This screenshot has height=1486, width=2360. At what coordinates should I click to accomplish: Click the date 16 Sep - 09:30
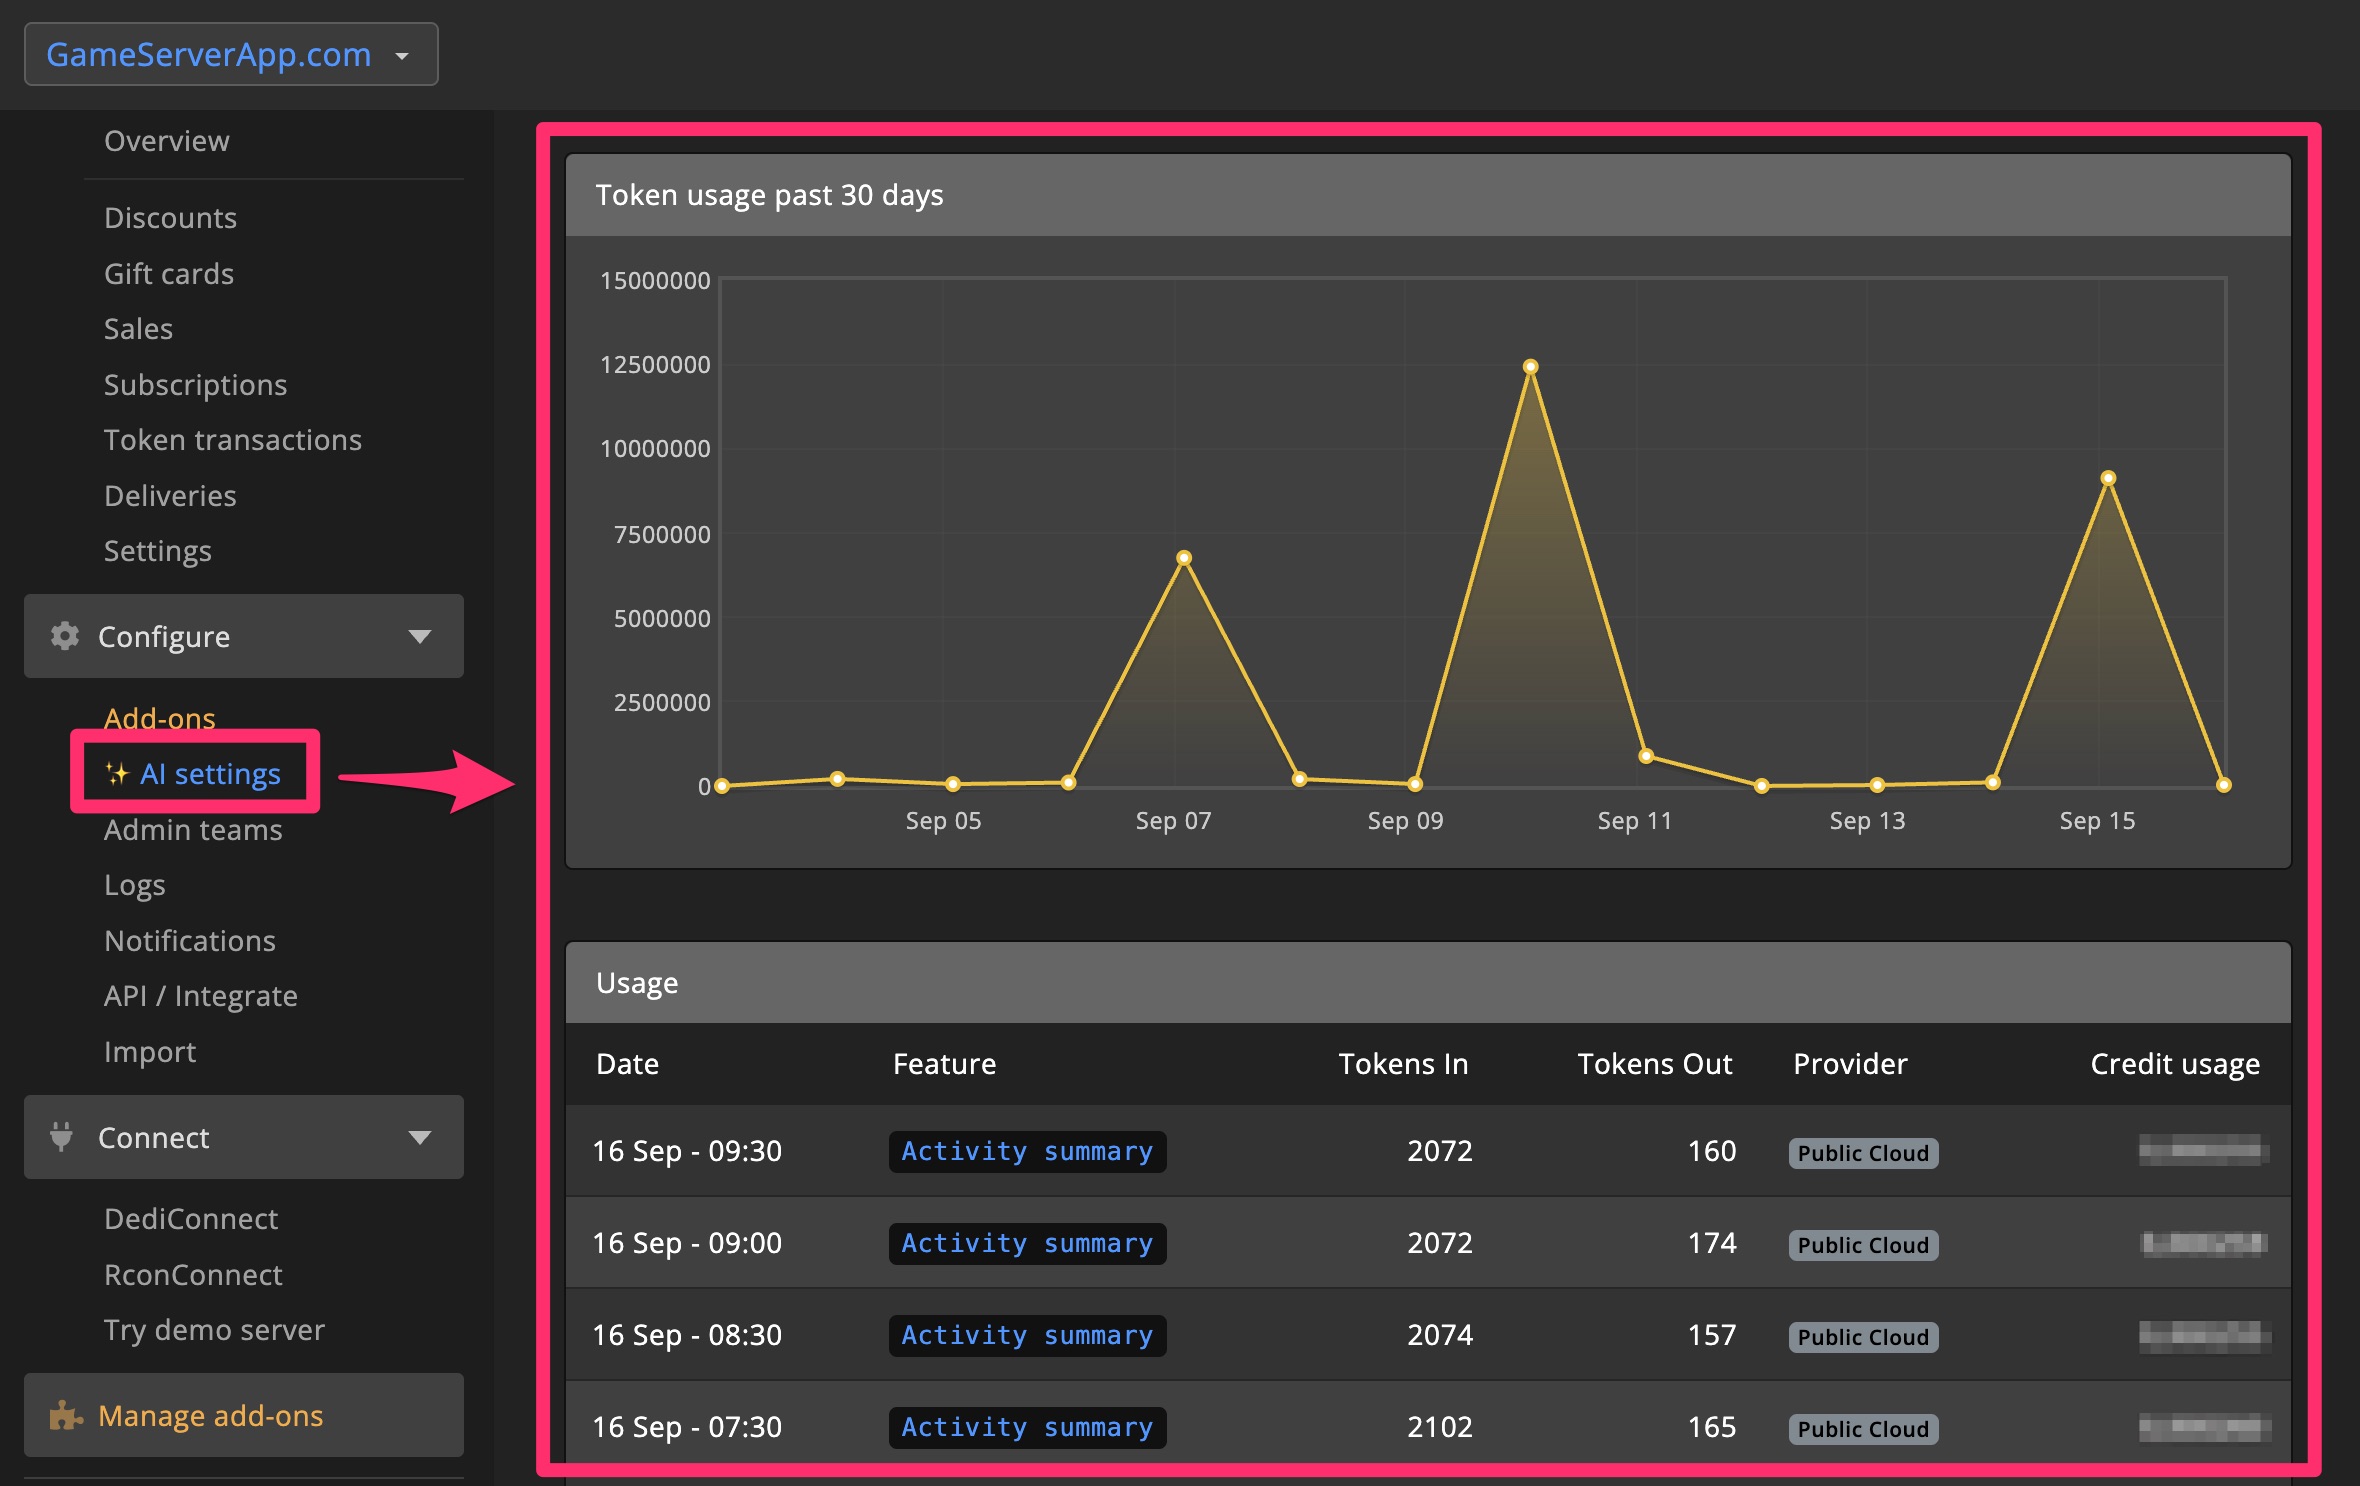(687, 1151)
